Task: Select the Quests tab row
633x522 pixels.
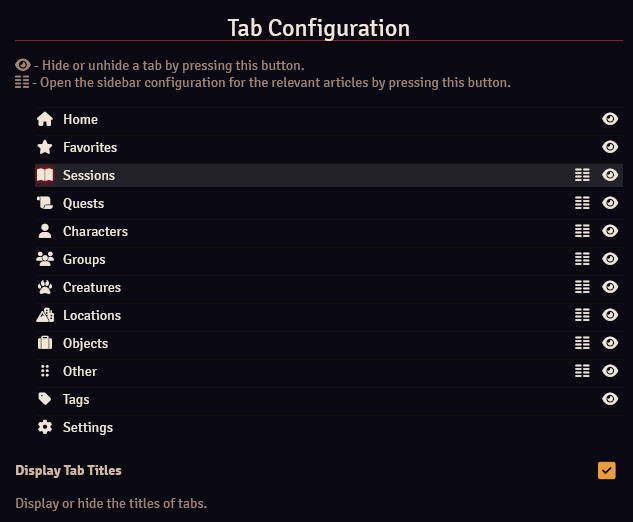Action: coord(329,203)
